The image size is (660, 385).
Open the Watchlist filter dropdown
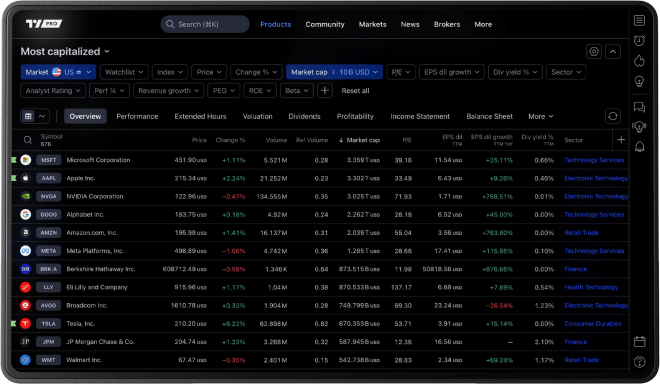(124, 72)
